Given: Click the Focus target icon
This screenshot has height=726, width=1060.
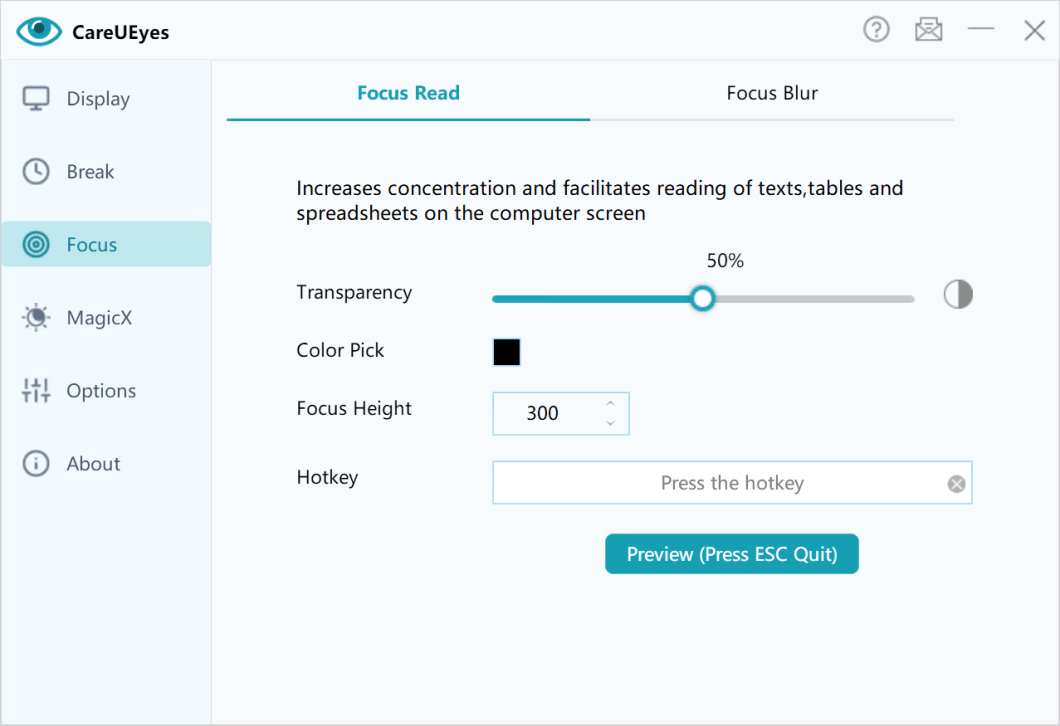Looking at the screenshot, I should (x=36, y=244).
